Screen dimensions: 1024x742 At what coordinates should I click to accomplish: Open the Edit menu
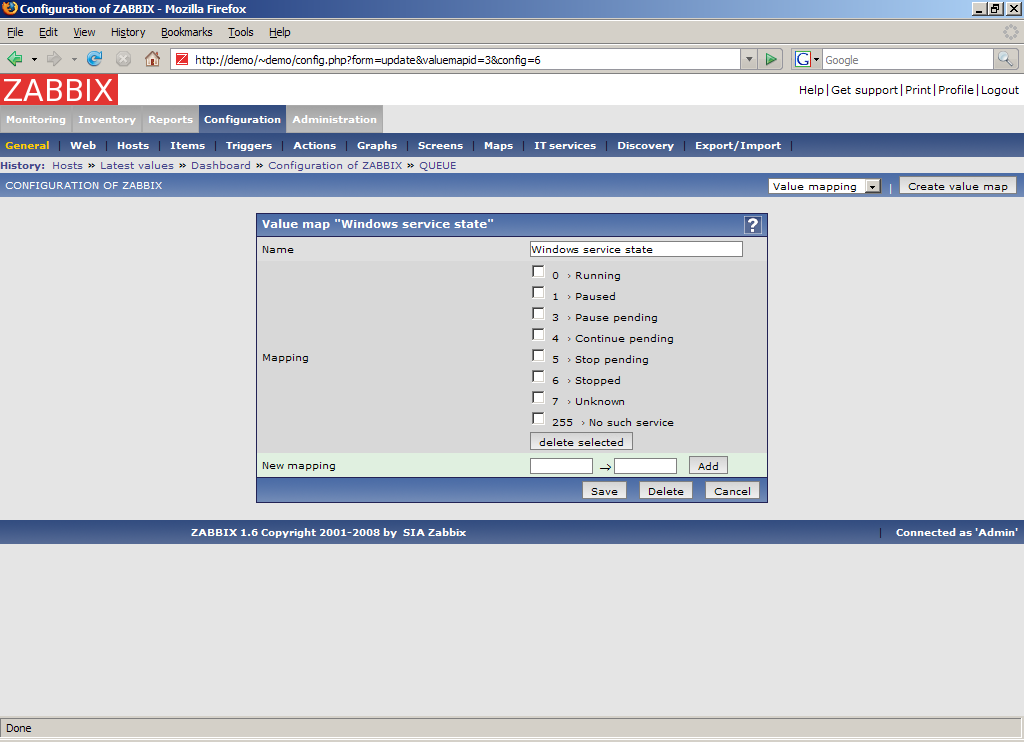click(48, 32)
